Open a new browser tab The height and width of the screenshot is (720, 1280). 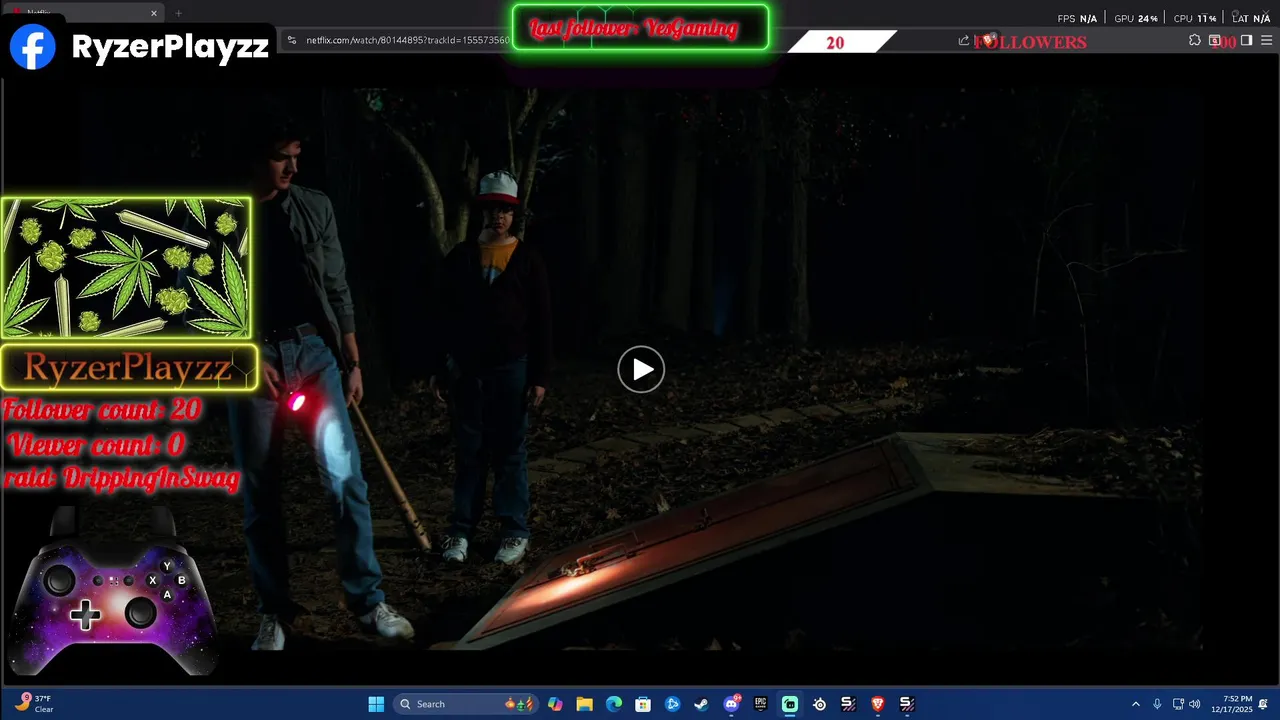click(x=178, y=13)
